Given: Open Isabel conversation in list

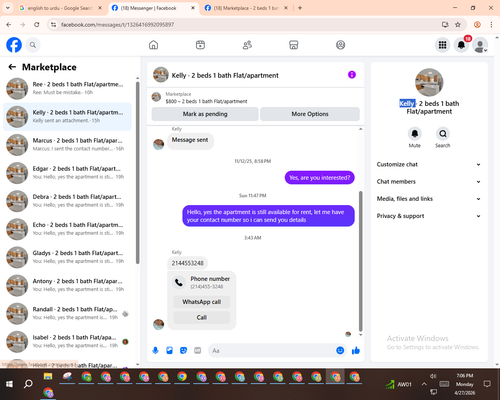Looking at the screenshot, I should 67,341.
